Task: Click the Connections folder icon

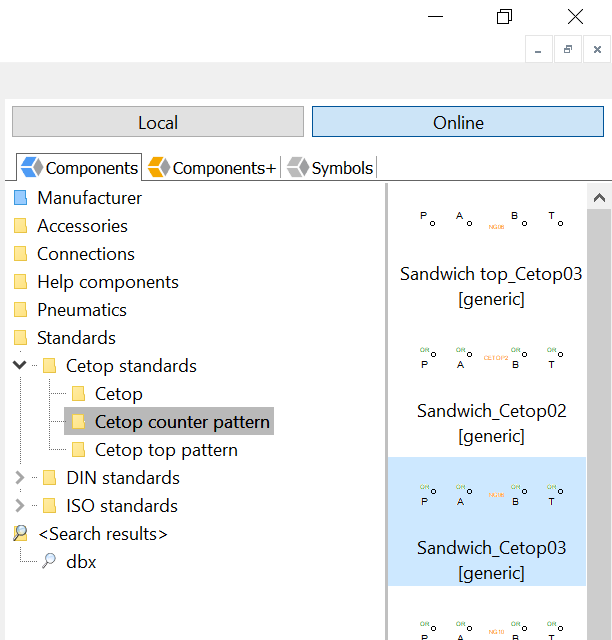Action: (x=20, y=253)
